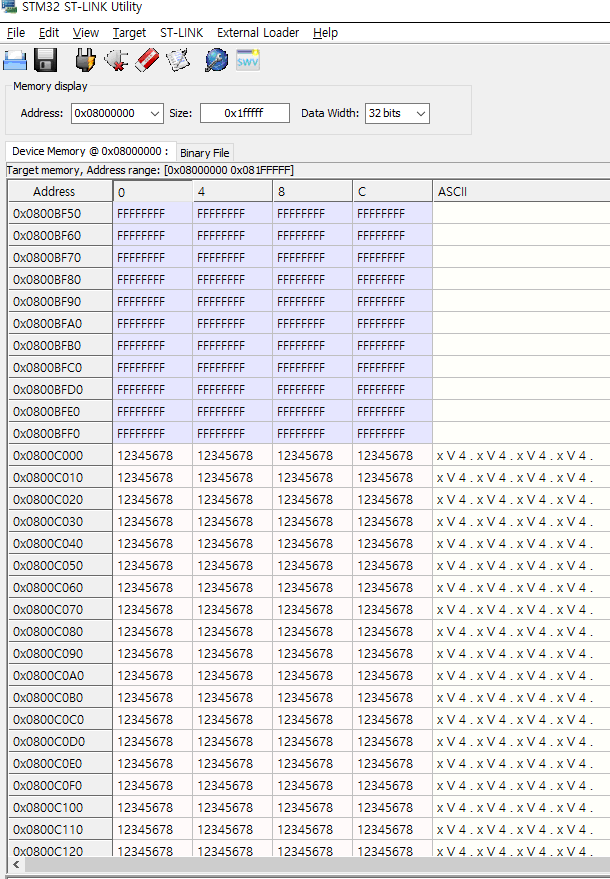Click the Open file toolbar icon
610x879 pixels.
[15, 61]
